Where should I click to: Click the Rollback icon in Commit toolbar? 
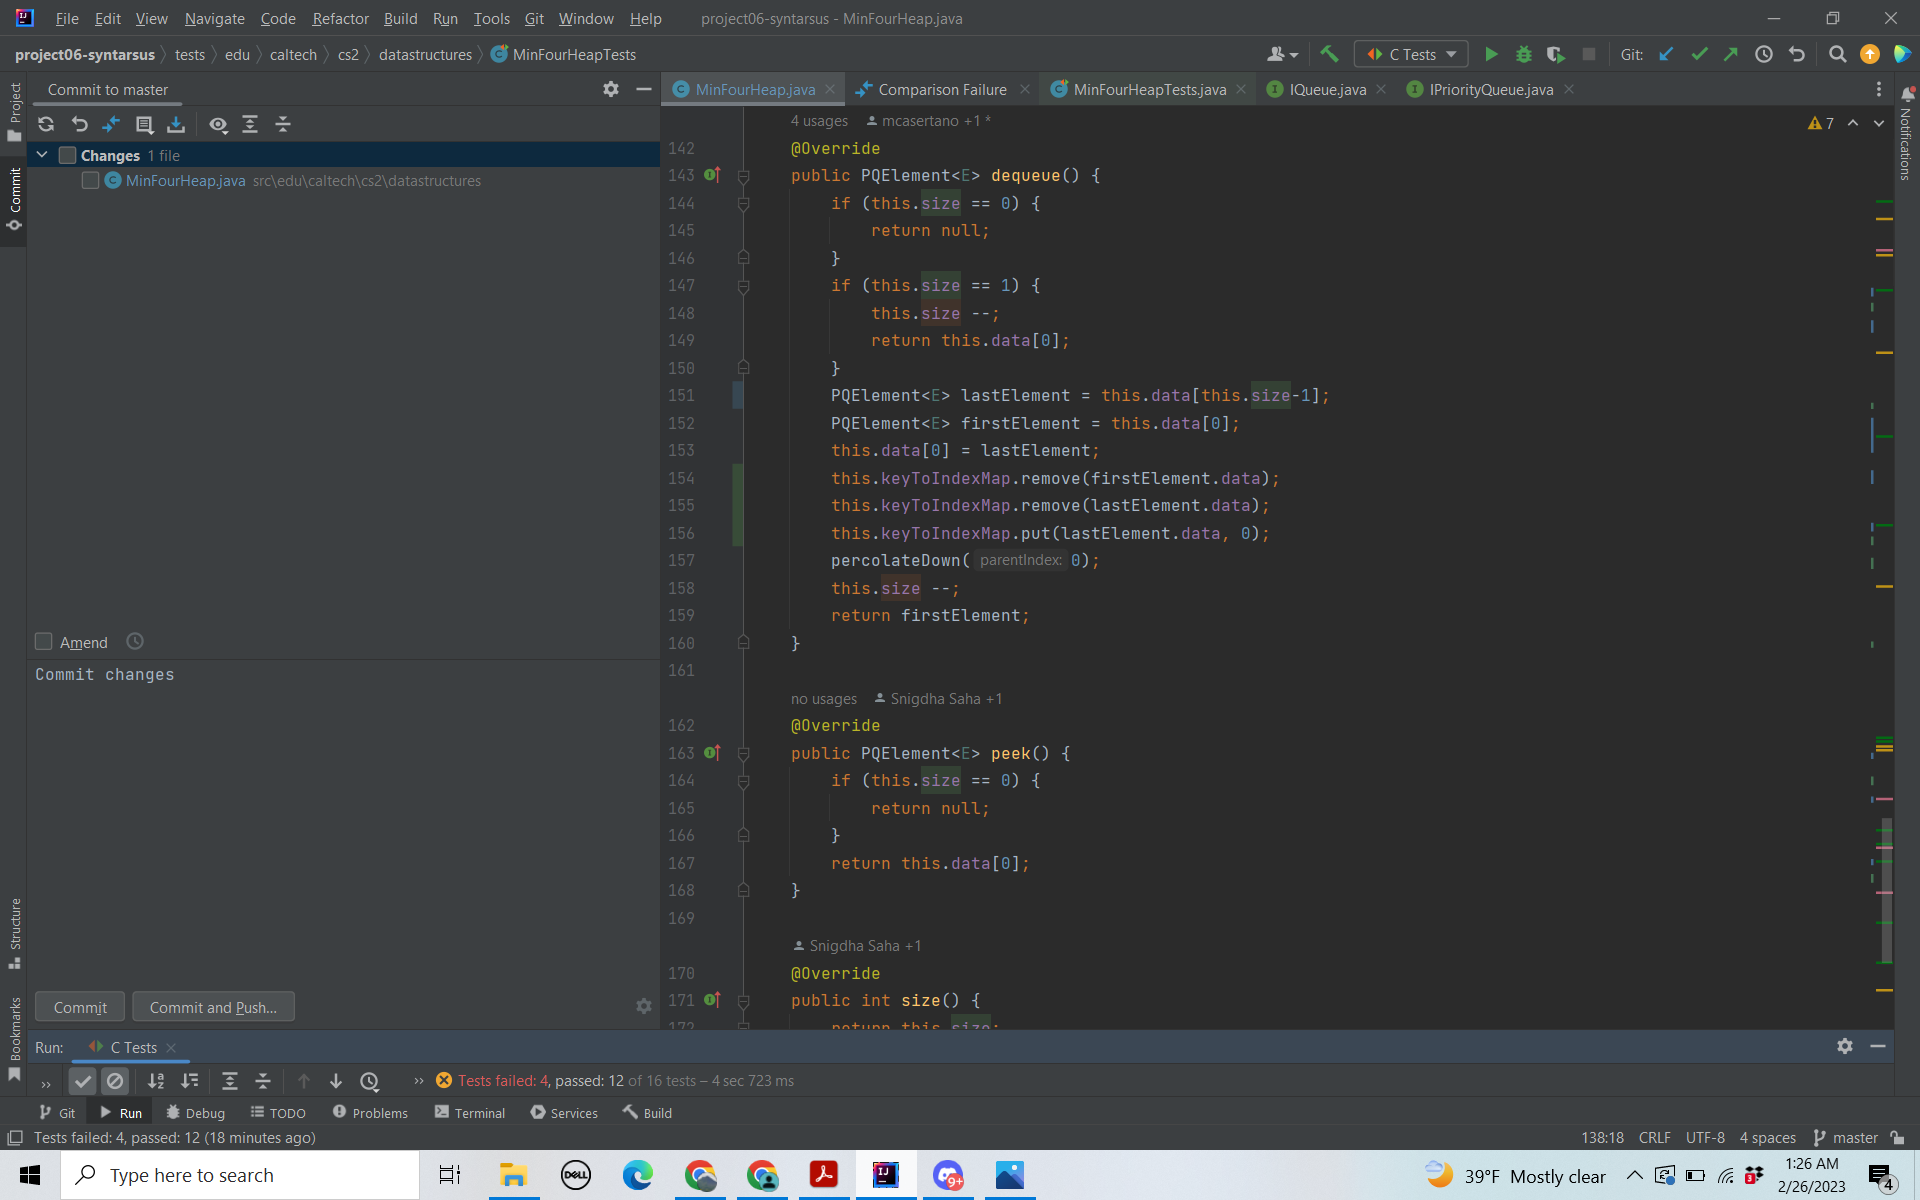(x=79, y=124)
